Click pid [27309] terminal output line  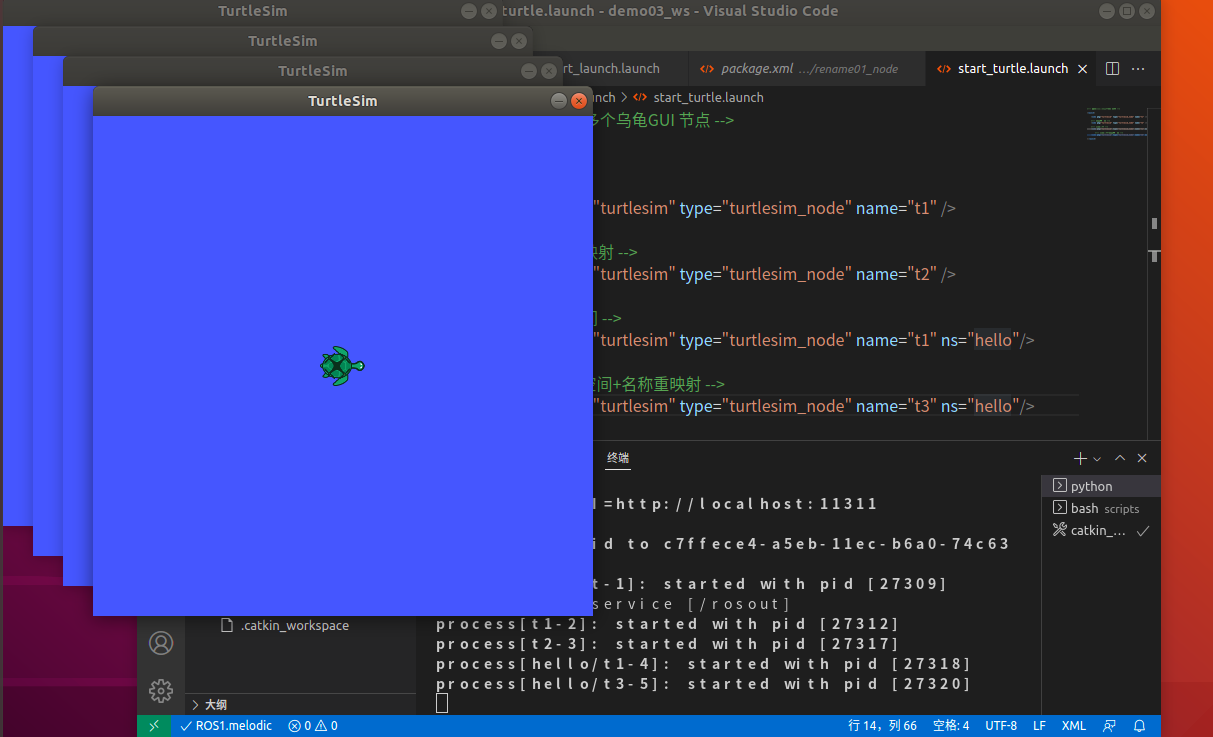[x=770, y=584]
